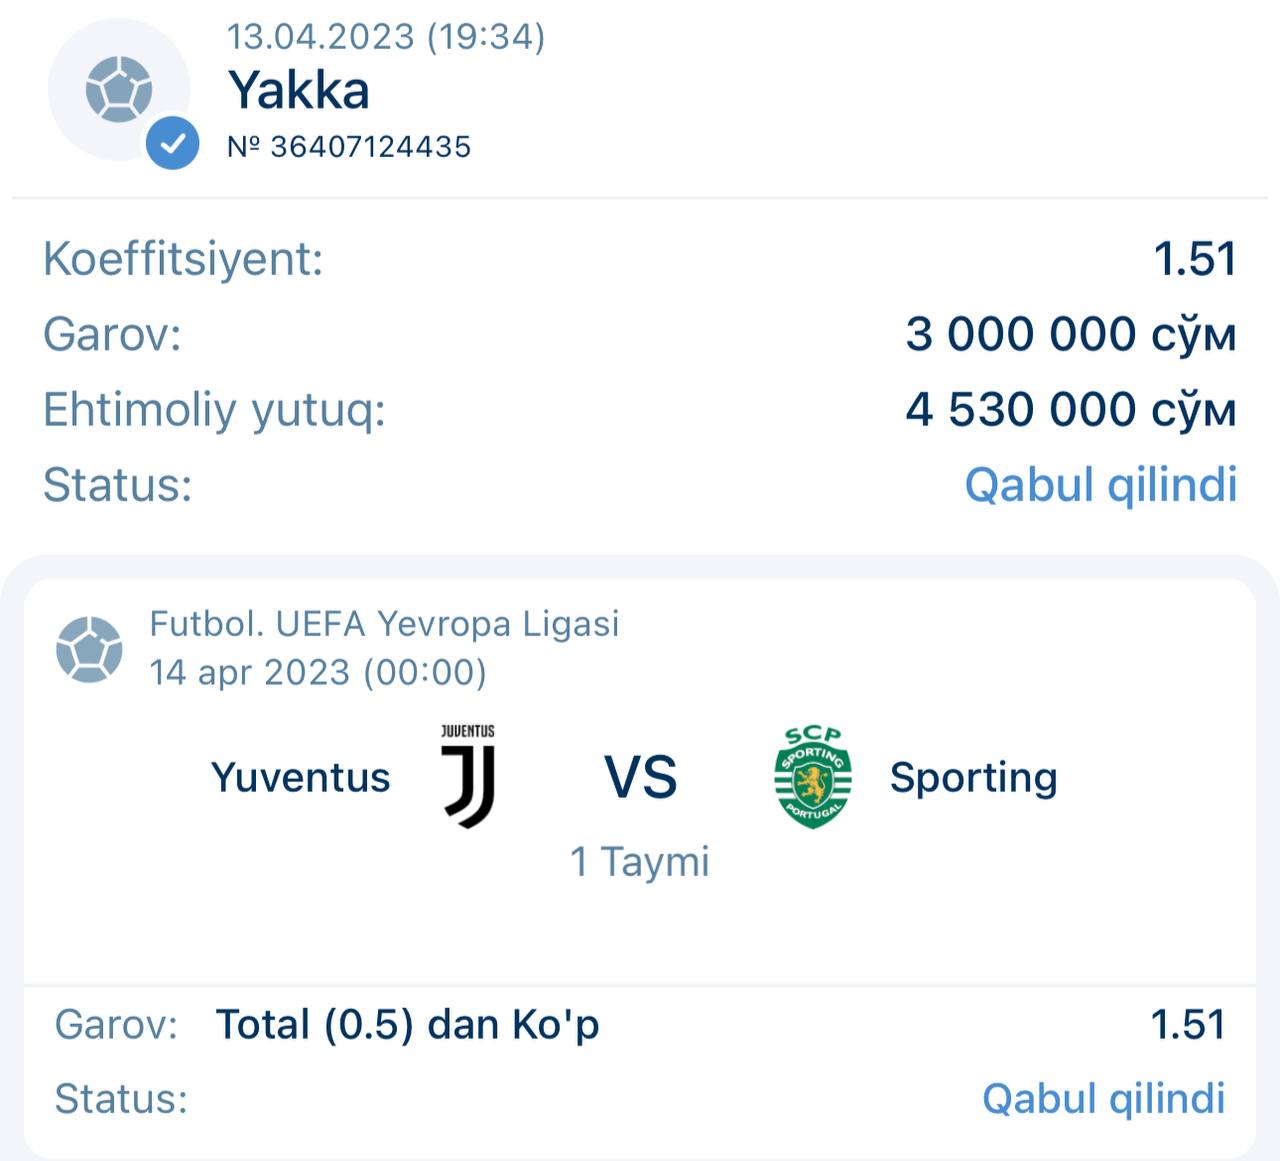
Task: Tap the Yuventus team name
Action: tap(300, 777)
